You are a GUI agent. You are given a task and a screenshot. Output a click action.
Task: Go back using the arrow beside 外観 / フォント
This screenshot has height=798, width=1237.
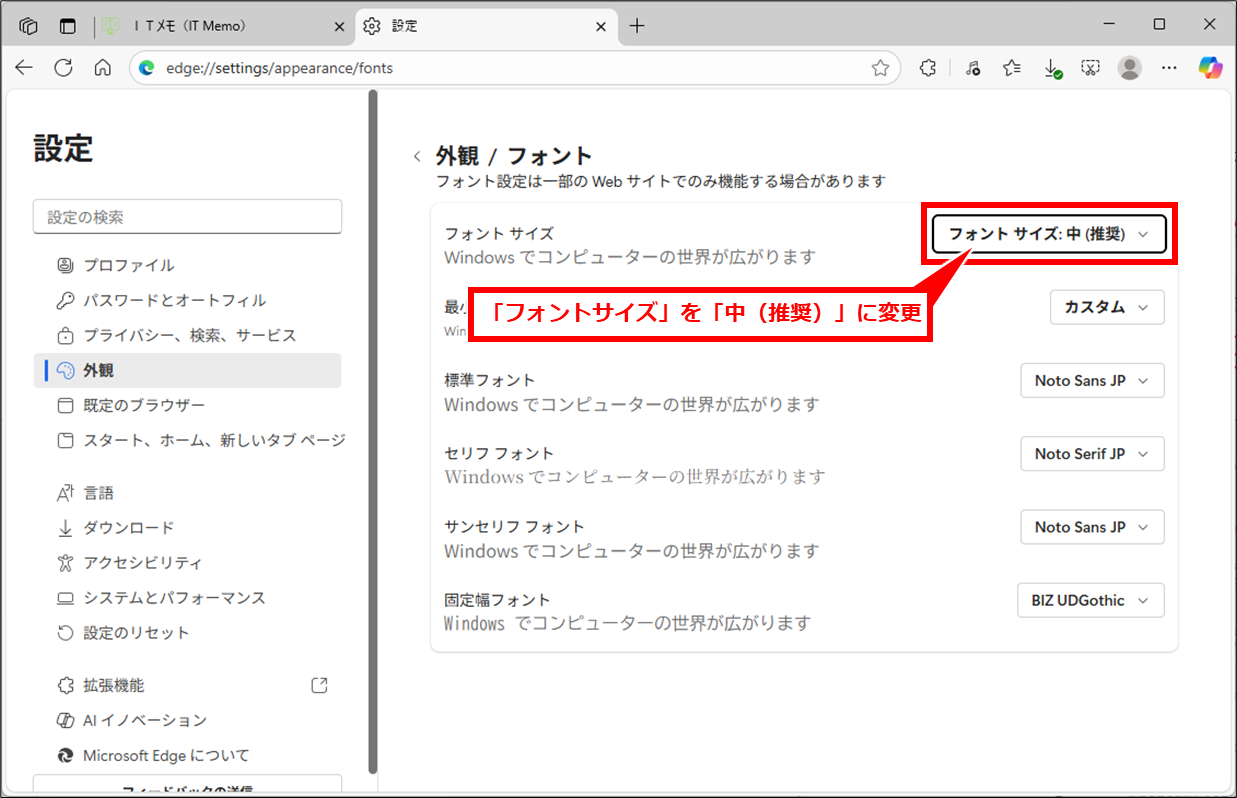click(x=417, y=156)
